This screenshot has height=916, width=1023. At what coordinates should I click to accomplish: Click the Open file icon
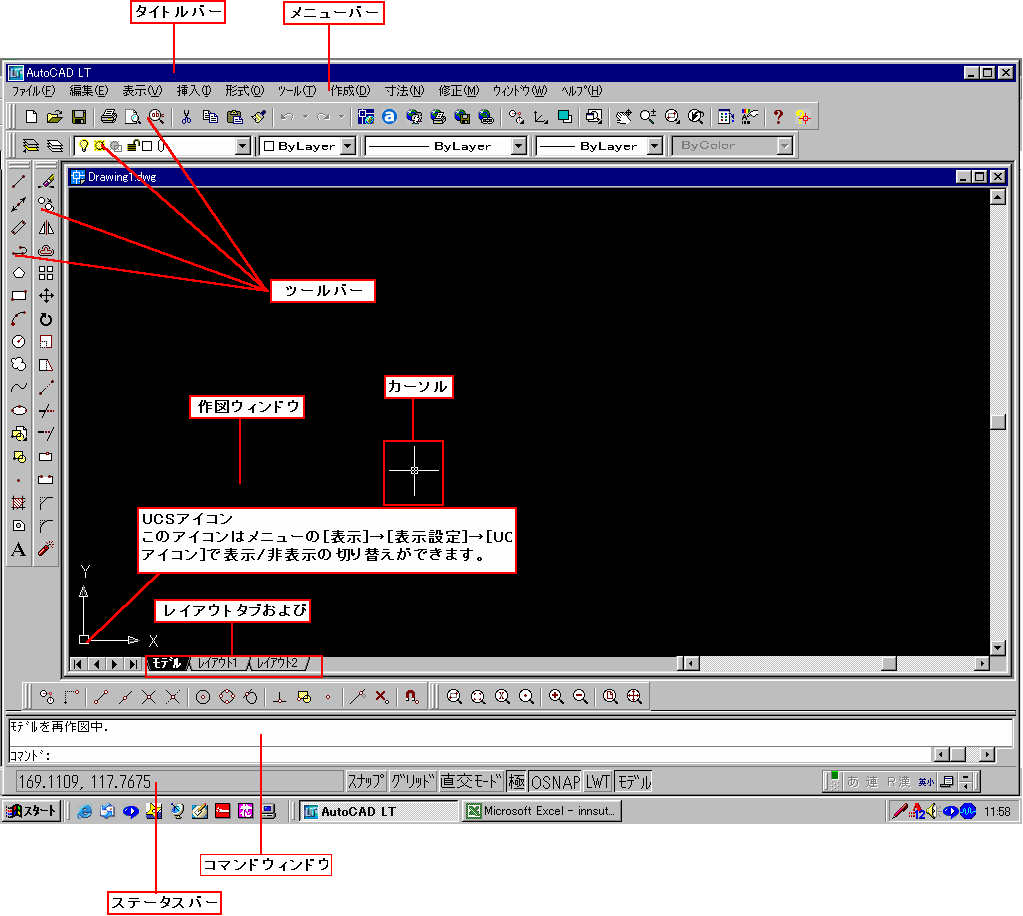pyautogui.click(x=55, y=117)
